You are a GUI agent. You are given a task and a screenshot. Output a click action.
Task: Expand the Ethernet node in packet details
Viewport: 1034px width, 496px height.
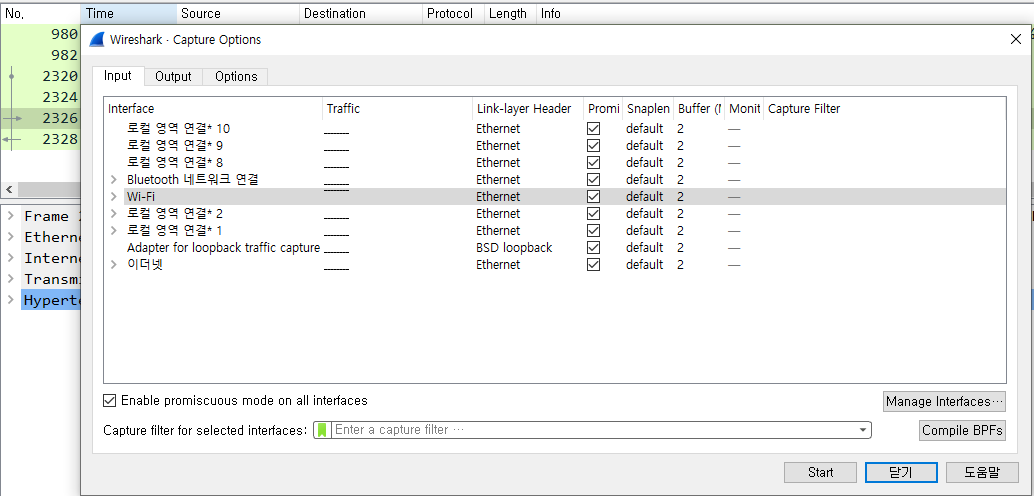[11, 237]
